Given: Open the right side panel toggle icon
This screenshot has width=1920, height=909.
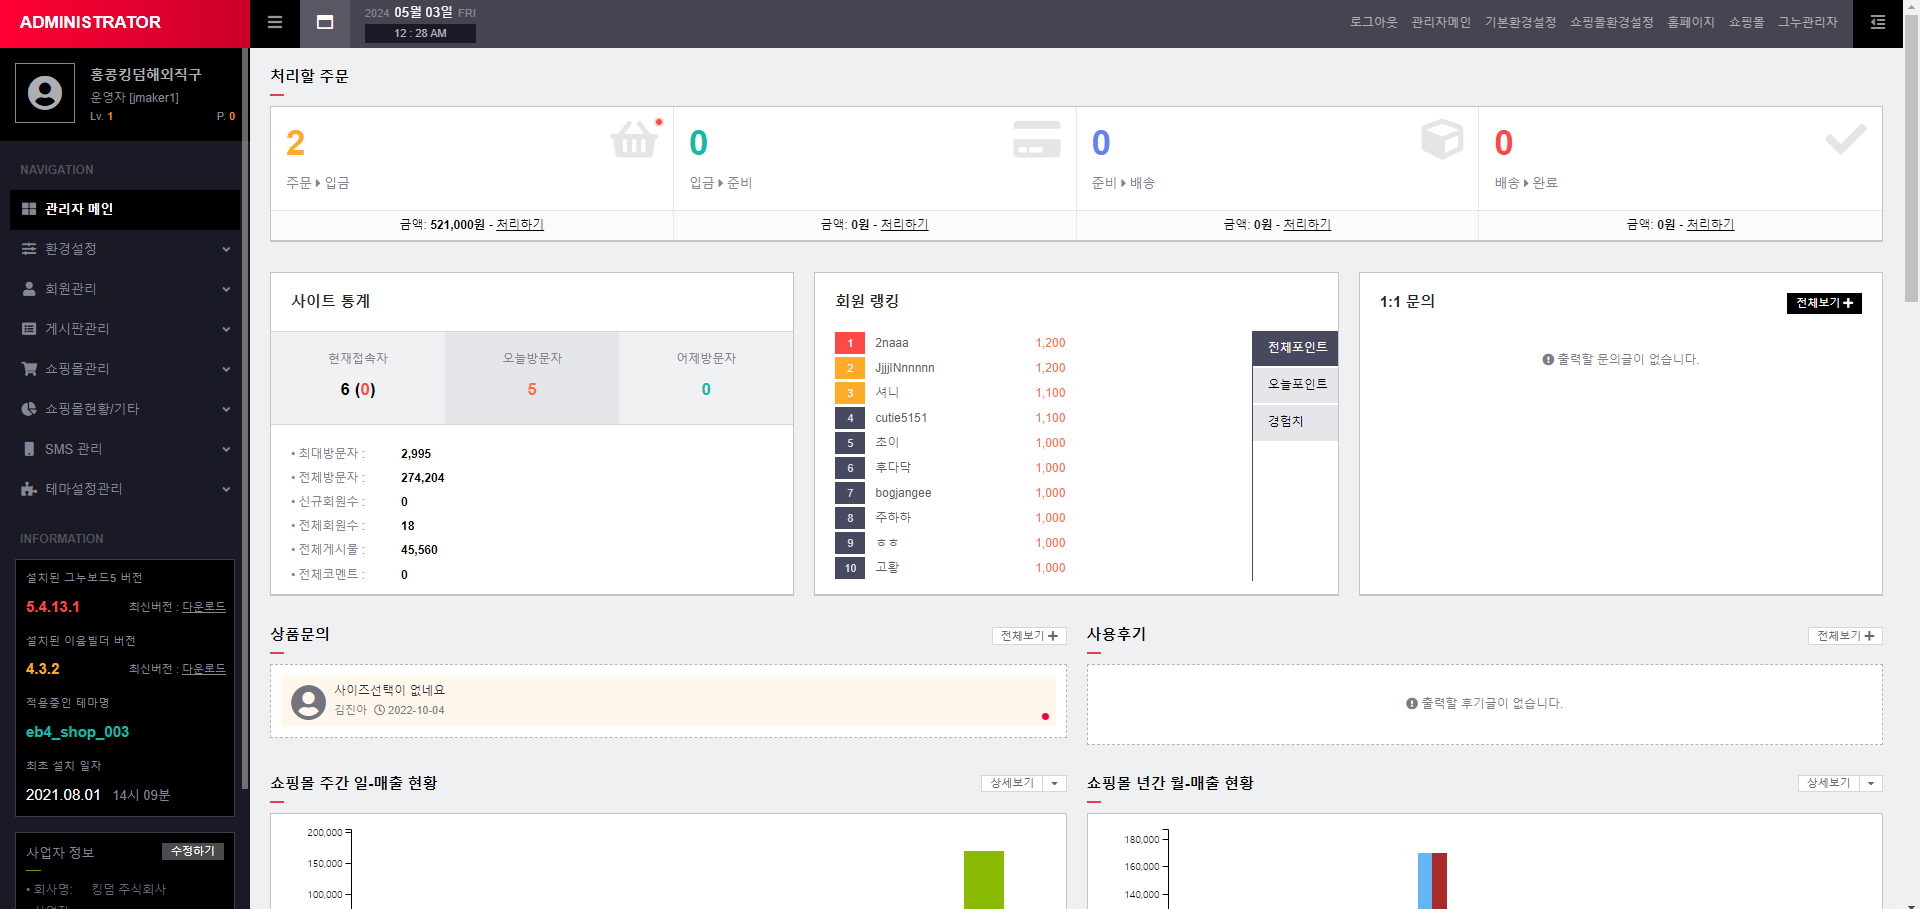Looking at the screenshot, I should tap(1877, 23).
